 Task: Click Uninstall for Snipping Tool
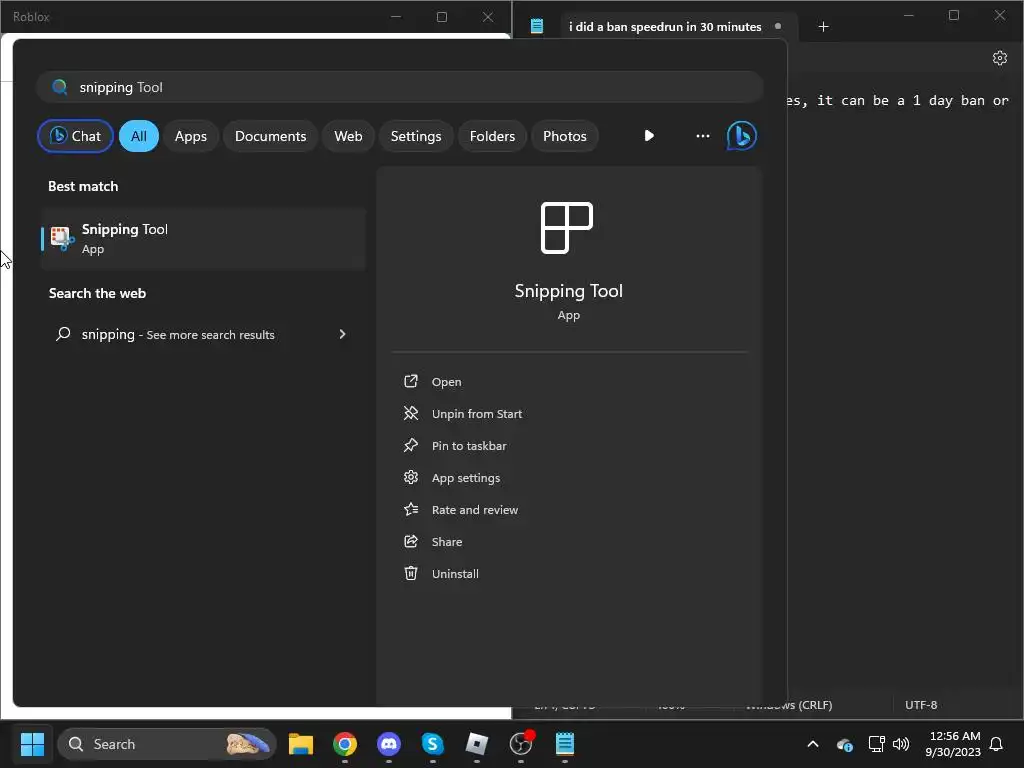pos(455,574)
